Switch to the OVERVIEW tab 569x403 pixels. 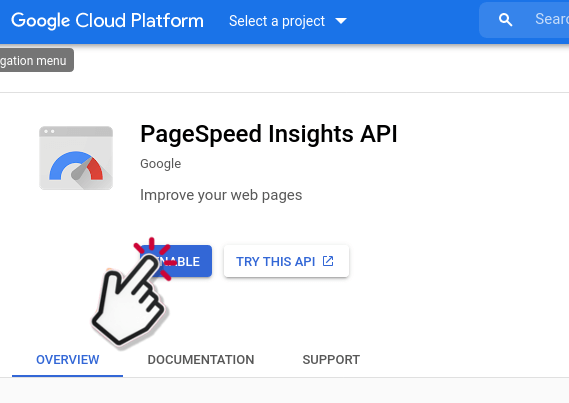coord(67,360)
